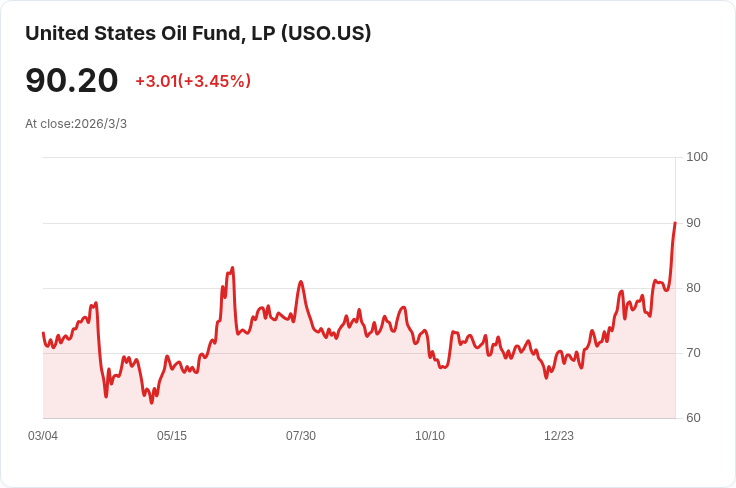Image resolution: width=736 pixels, height=488 pixels.
Task: Click the starting point of the price line
Action: click(43, 333)
